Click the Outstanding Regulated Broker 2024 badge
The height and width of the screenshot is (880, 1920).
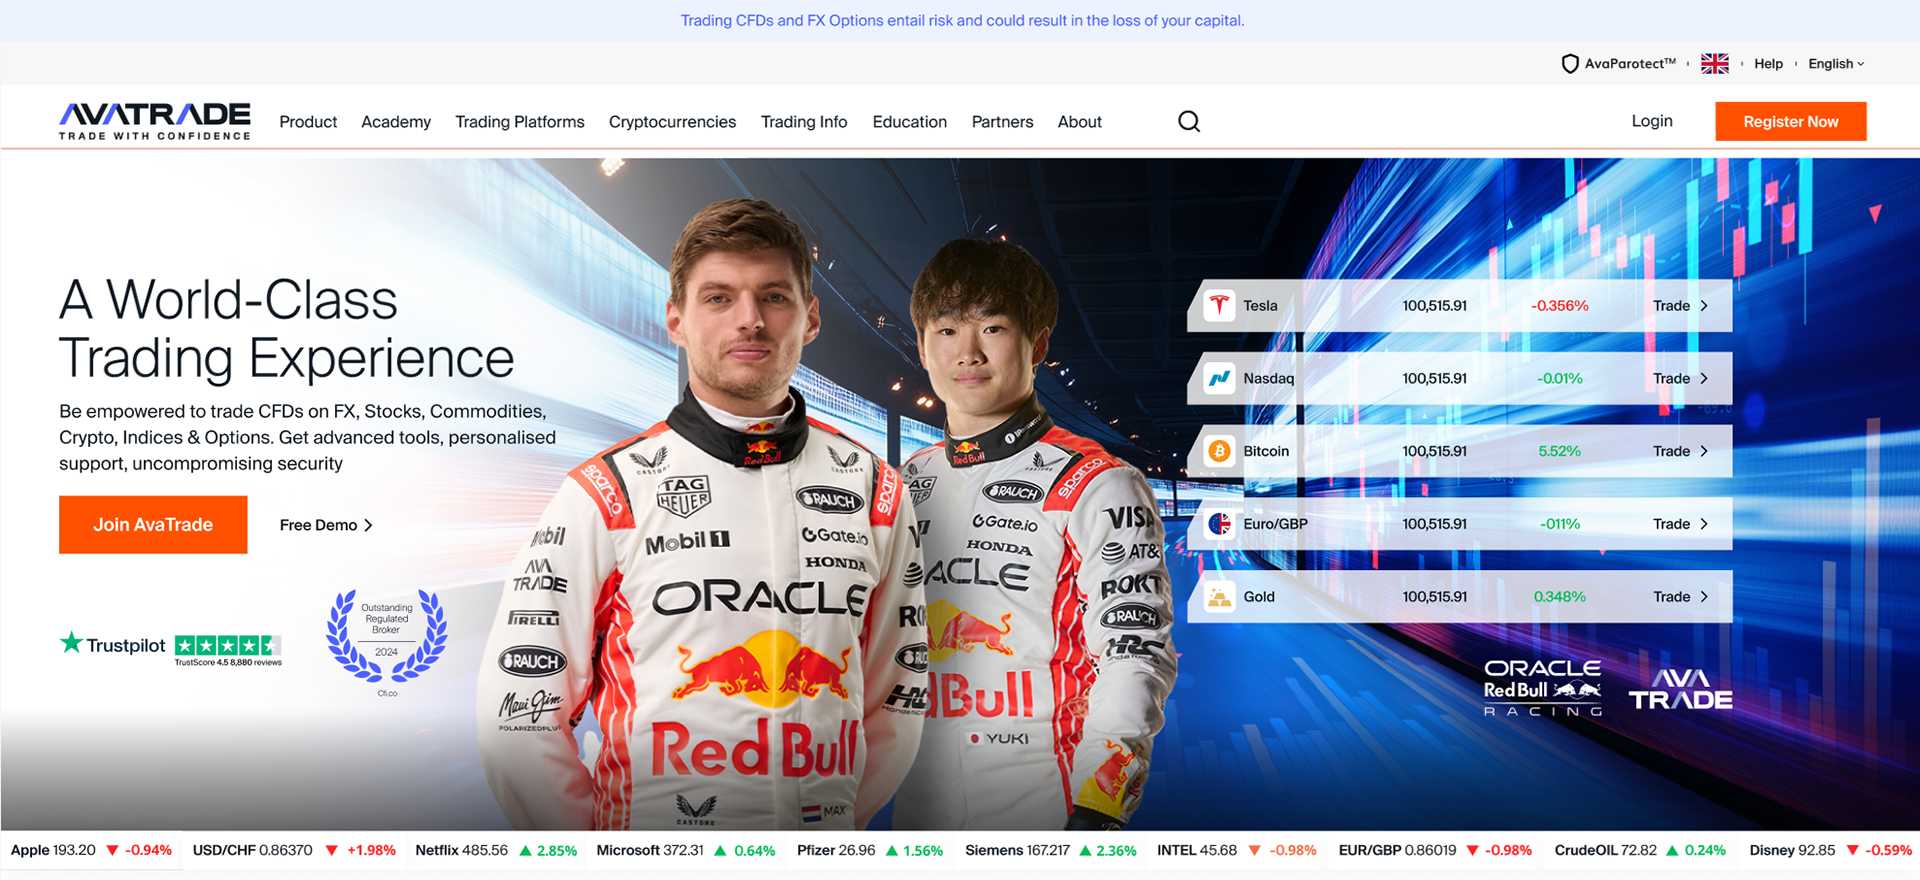387,642
